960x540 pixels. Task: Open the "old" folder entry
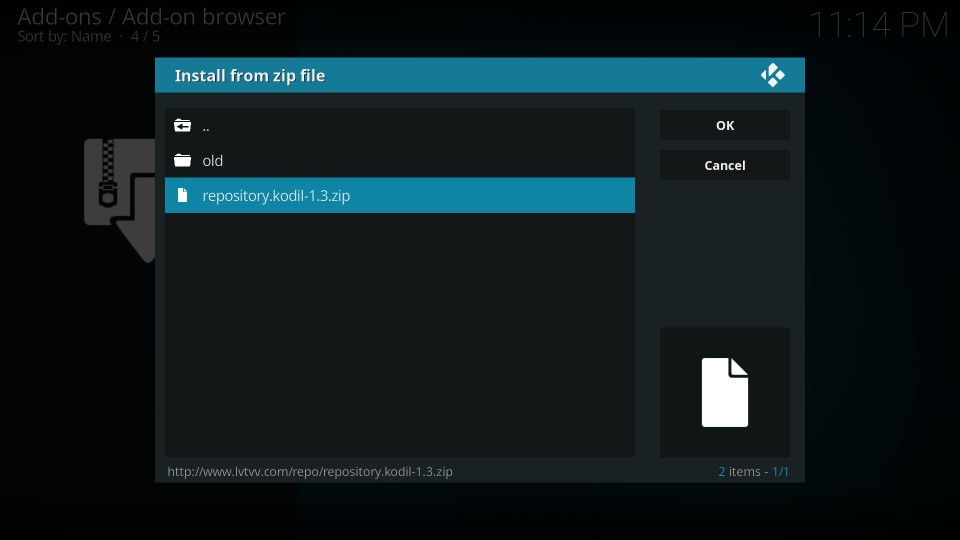[212, 161]
